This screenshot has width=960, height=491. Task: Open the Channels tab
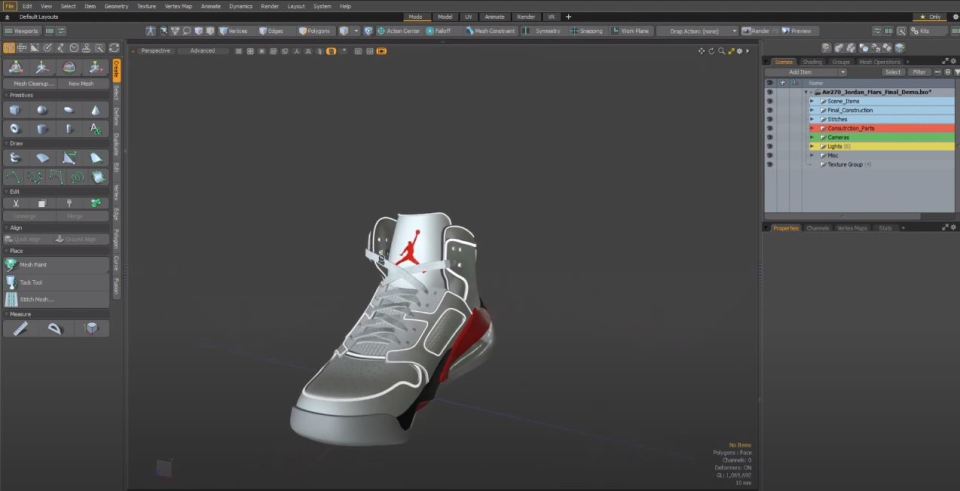coord(817,228)
